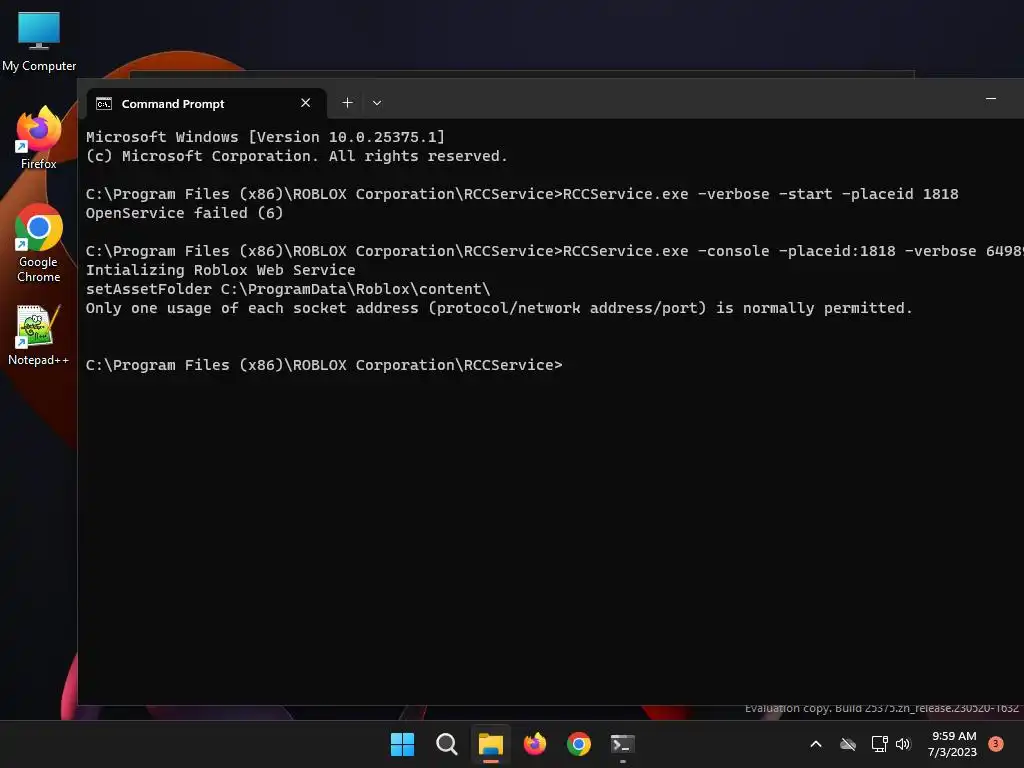The height and width of the screenshot is (768, 1024).
Task: Click the Command Prompt tab icon
Action: pyautogui.click(x=104, y=104)
